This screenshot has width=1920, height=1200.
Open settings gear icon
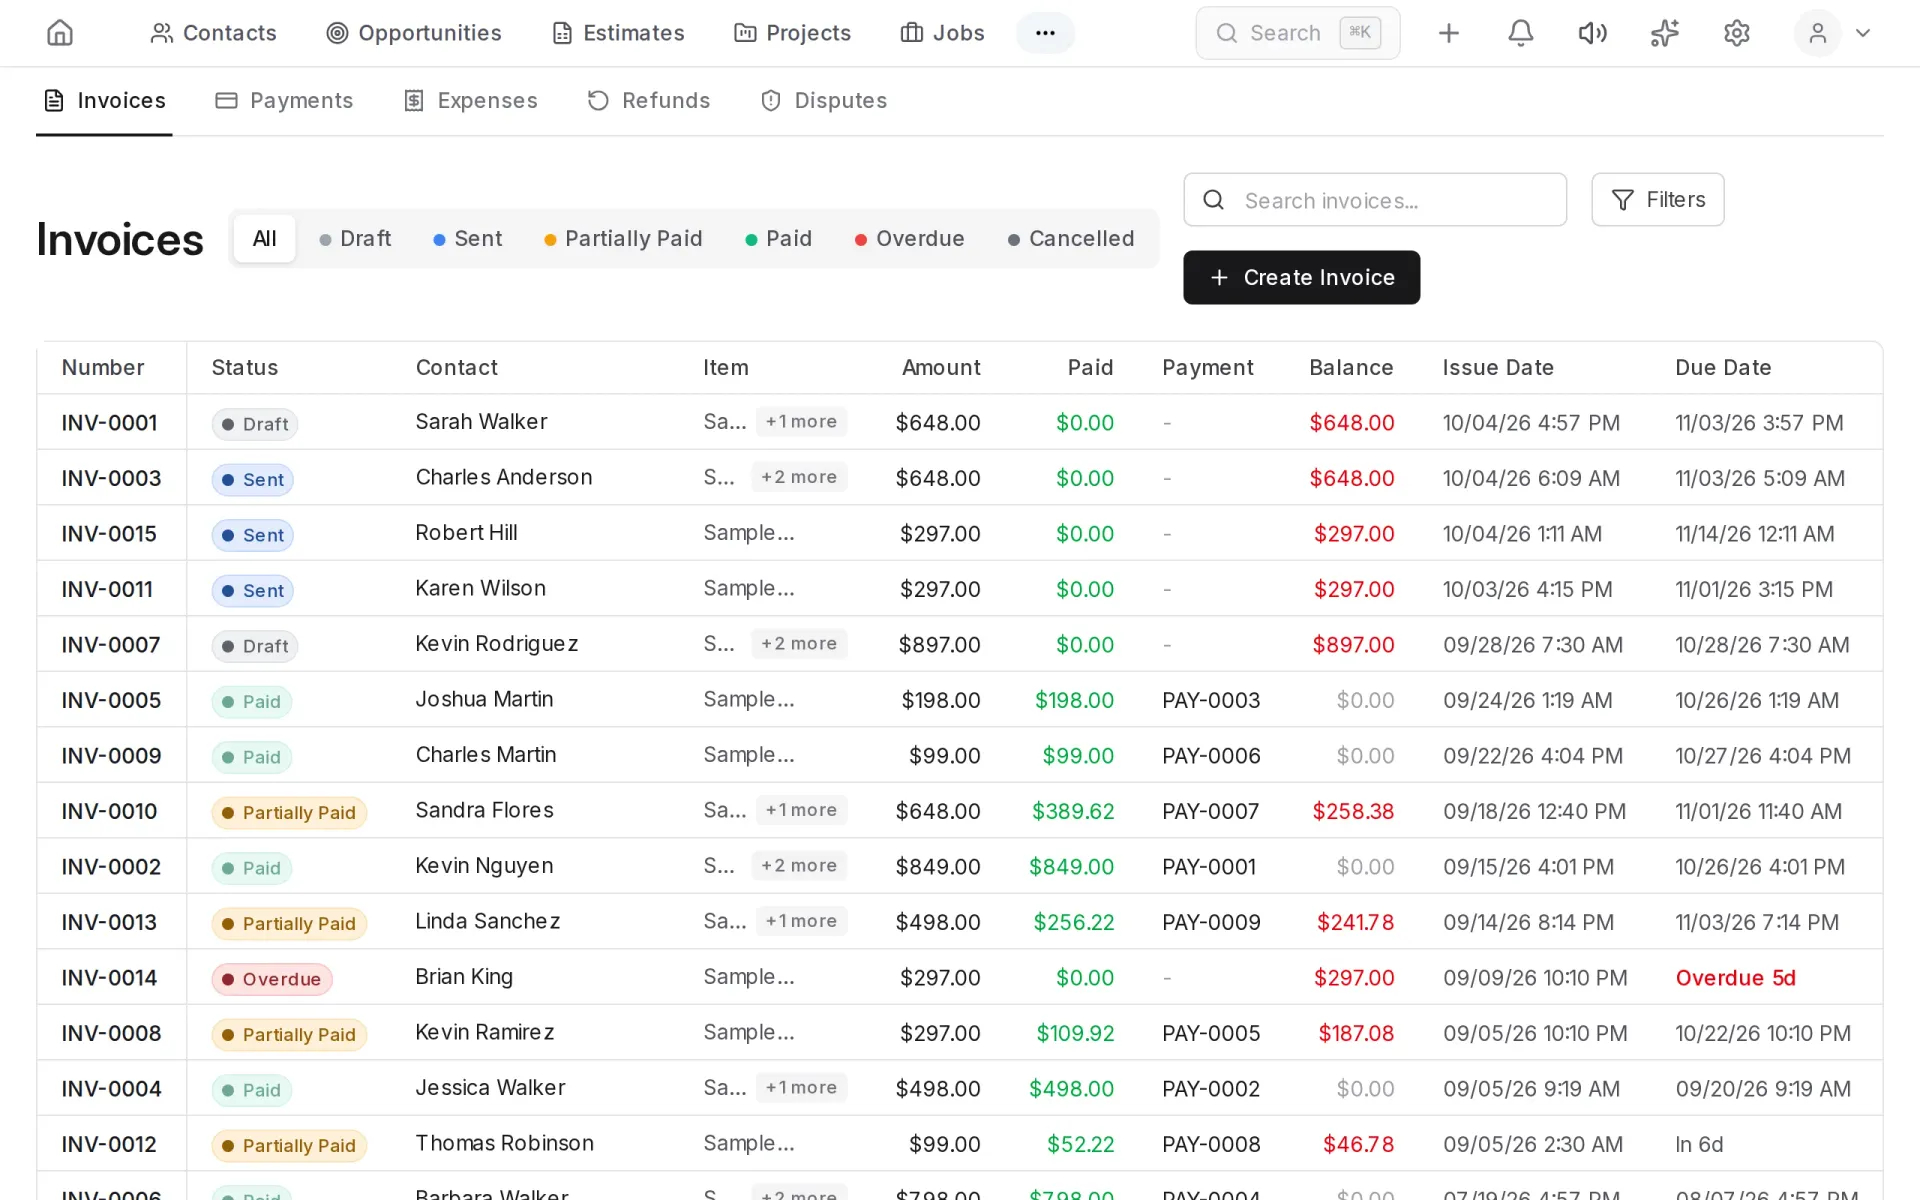(x=1736, y=33)
